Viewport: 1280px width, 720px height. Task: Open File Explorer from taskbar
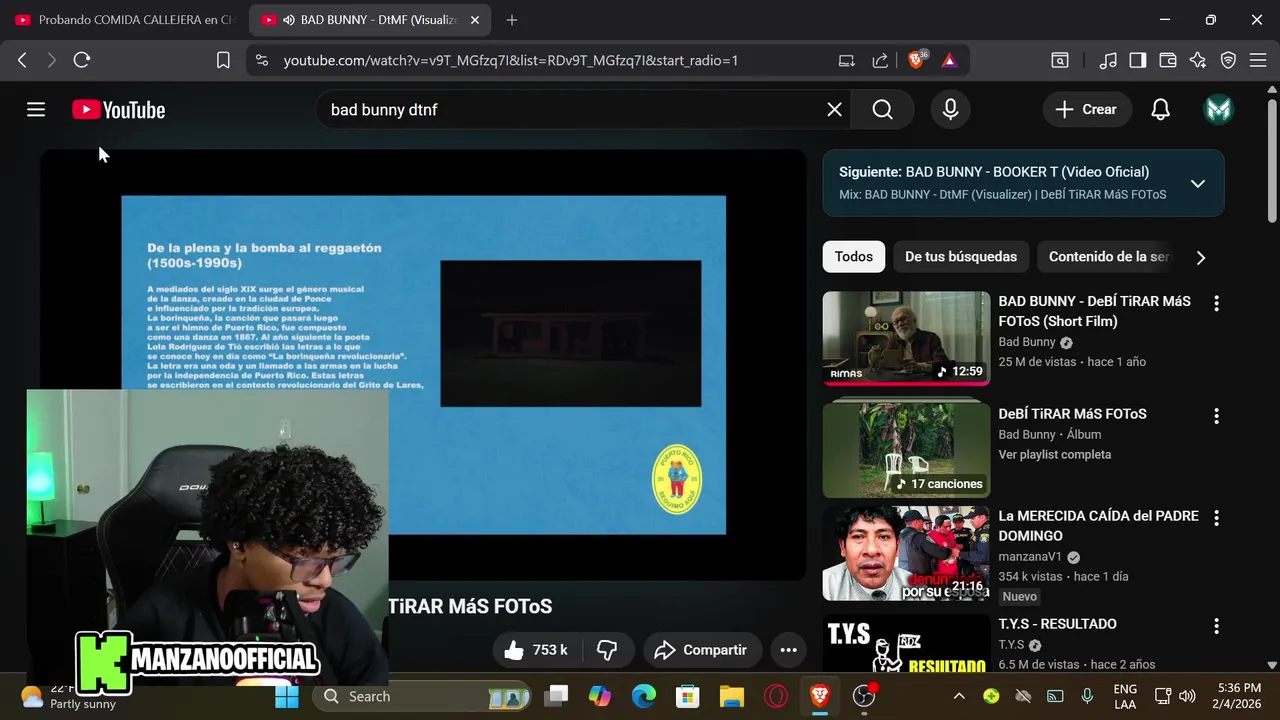pyautogui.click(x=732, y=696)
